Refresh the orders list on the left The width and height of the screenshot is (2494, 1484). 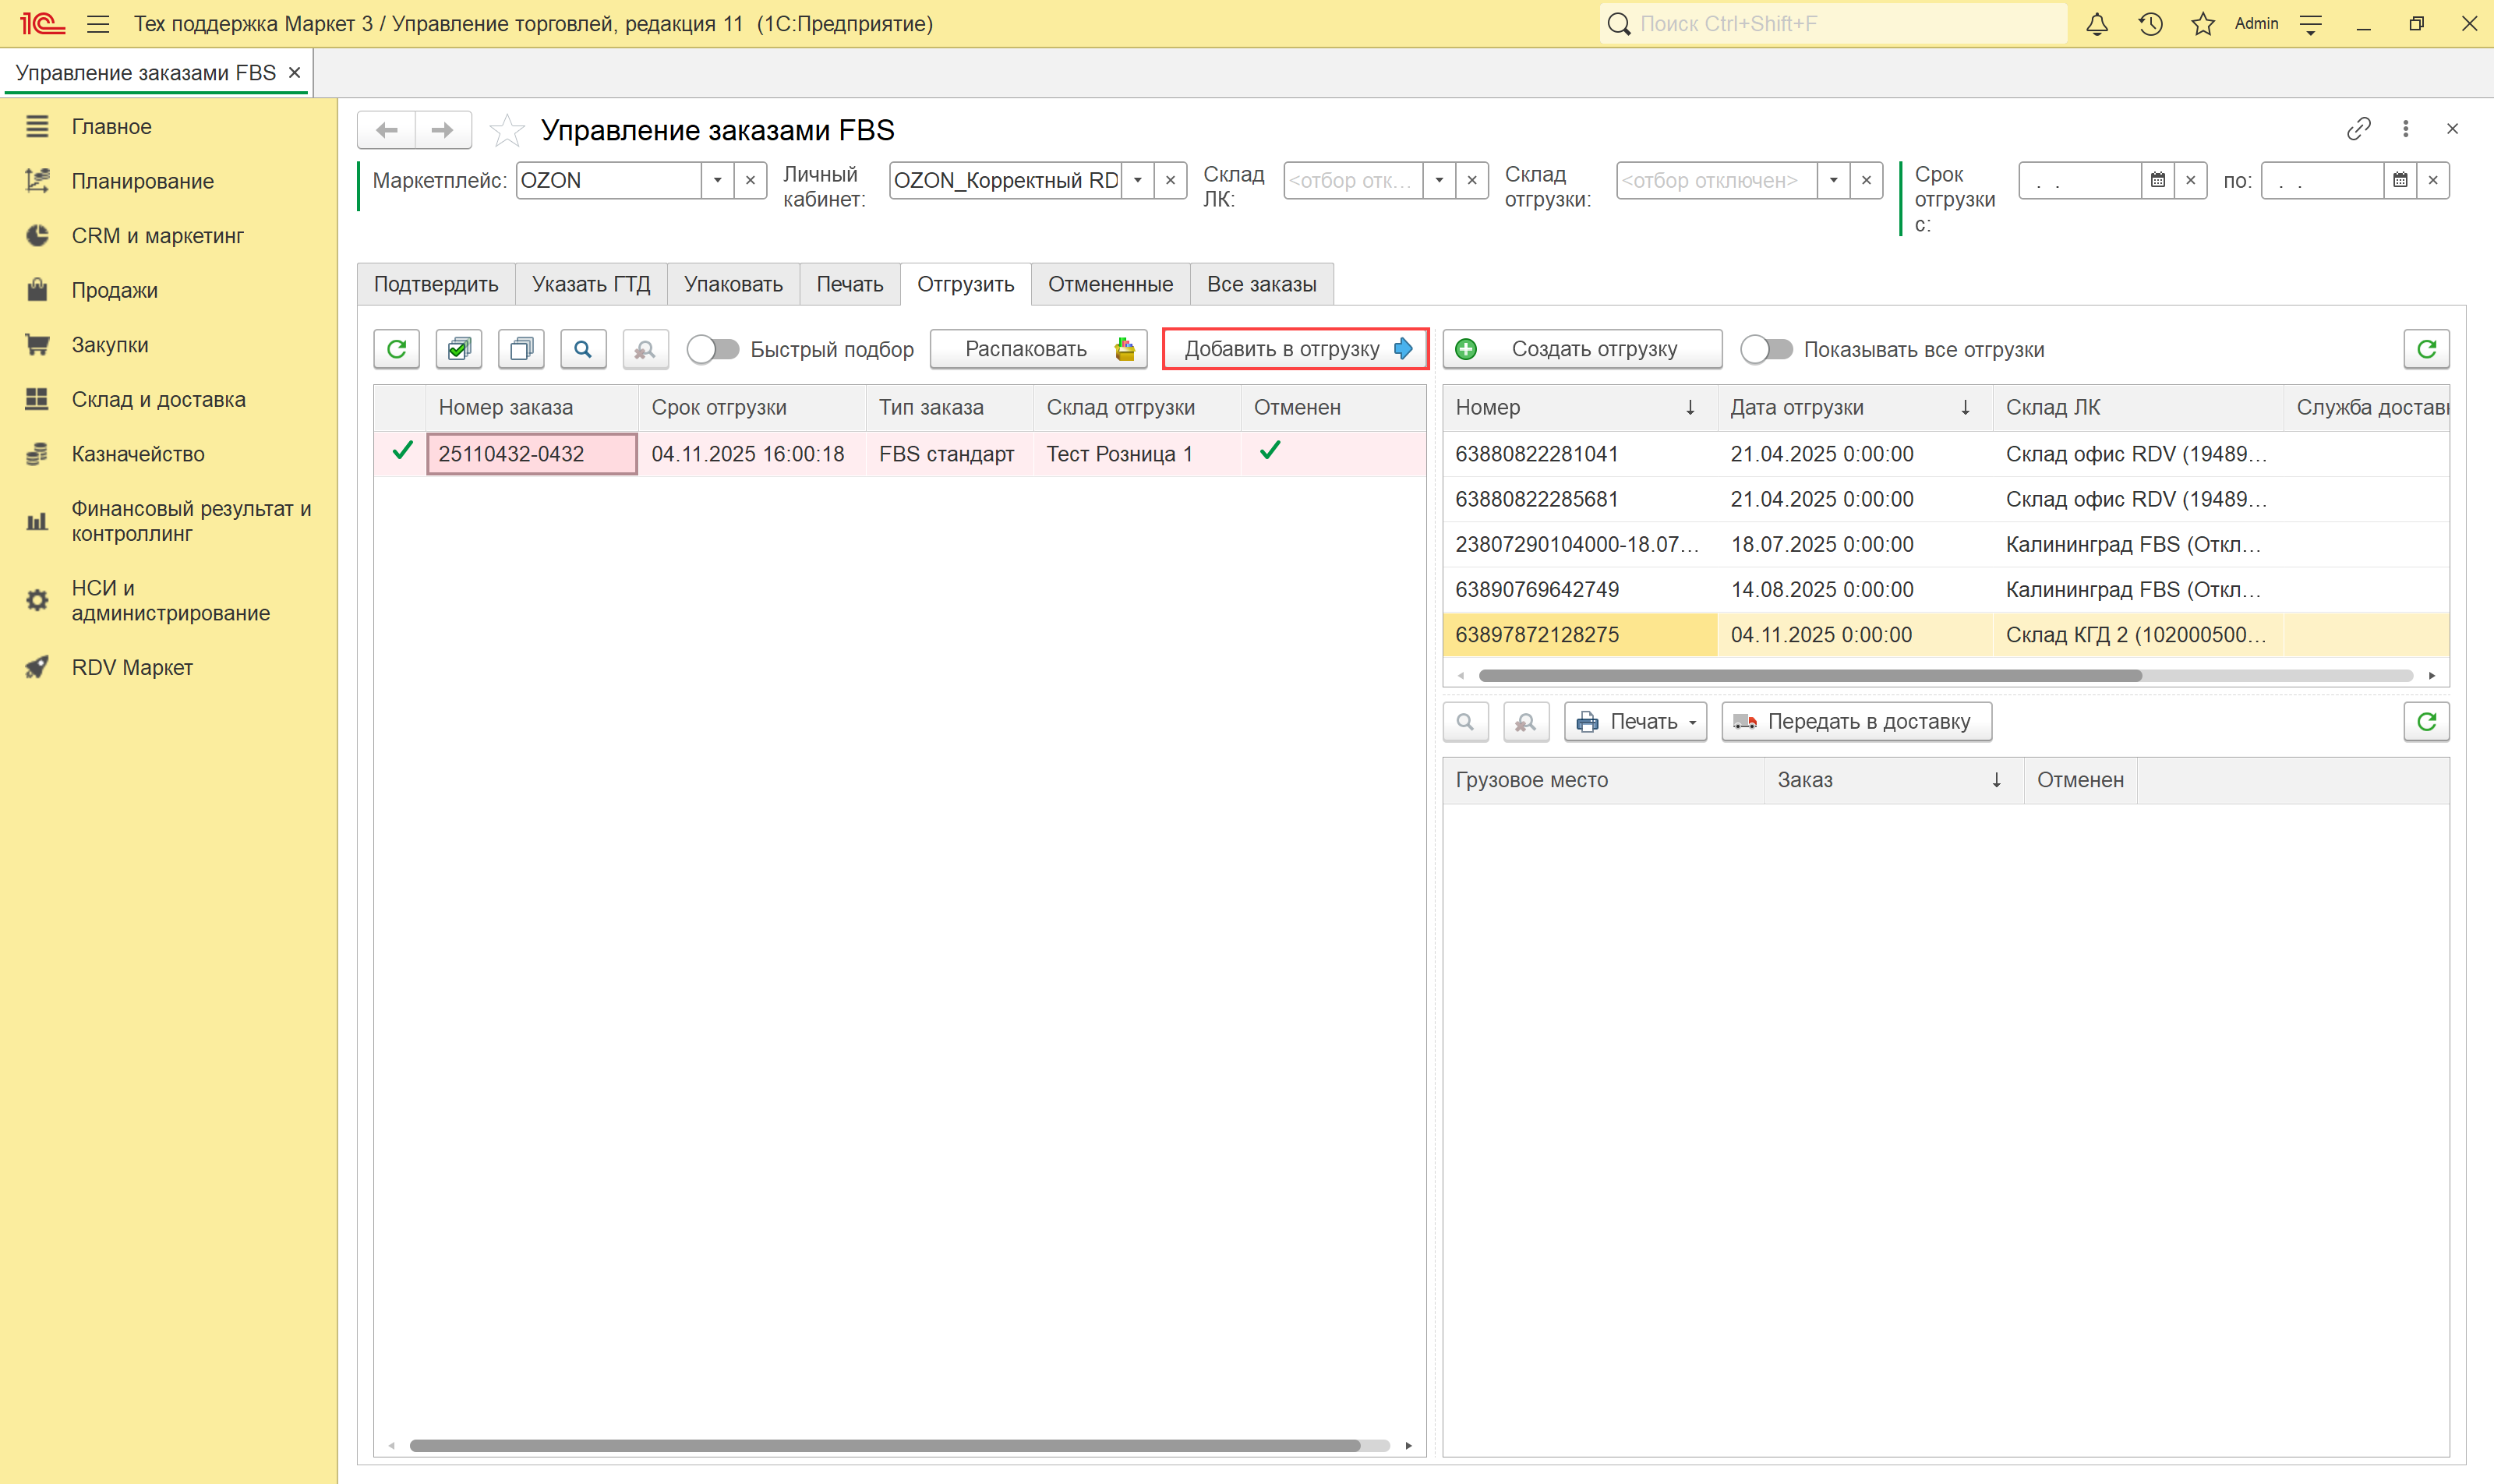tap(397, 349)
